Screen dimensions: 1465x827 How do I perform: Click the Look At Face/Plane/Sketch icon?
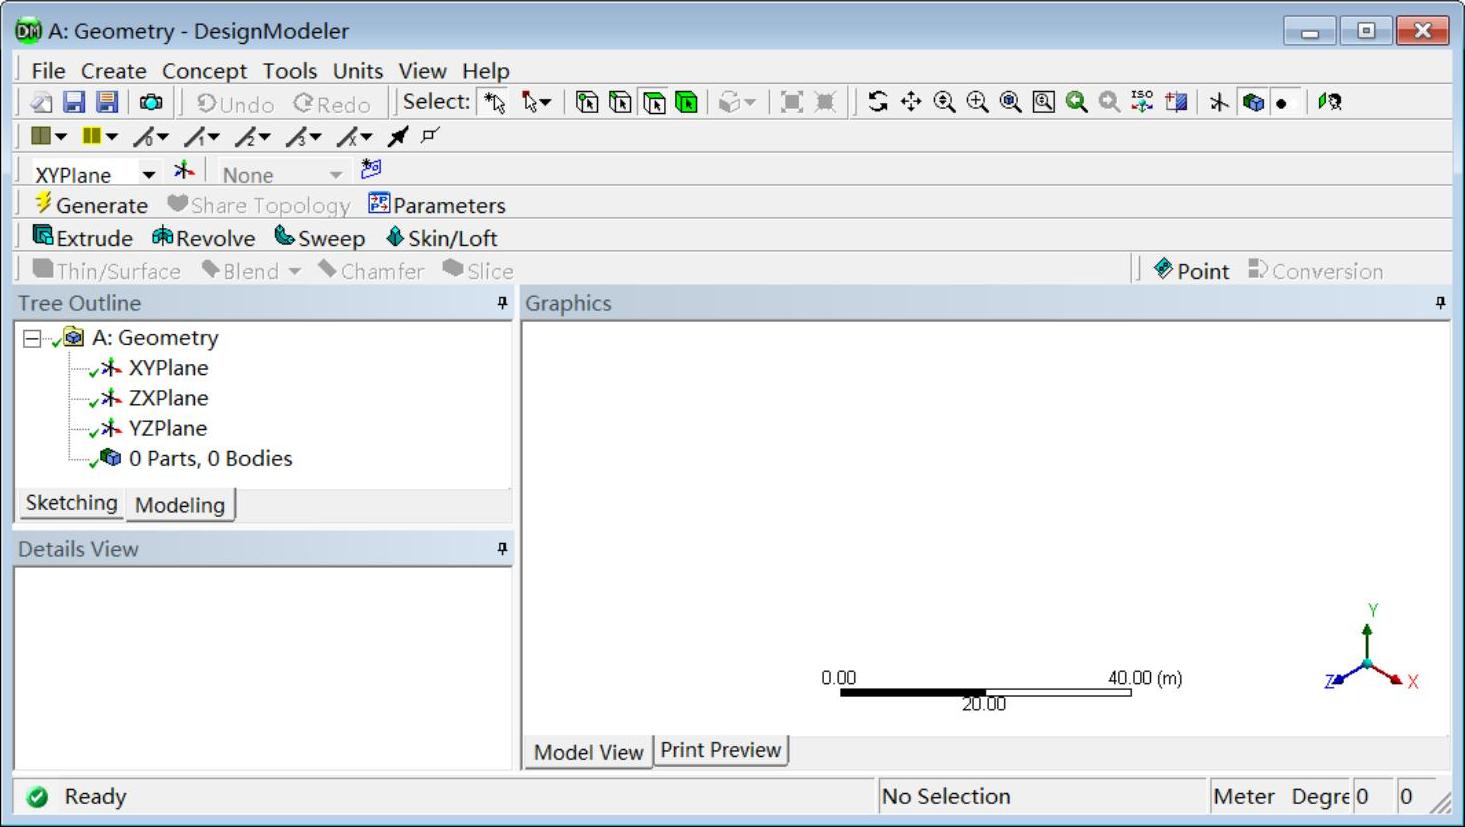tap(1176, 102)
